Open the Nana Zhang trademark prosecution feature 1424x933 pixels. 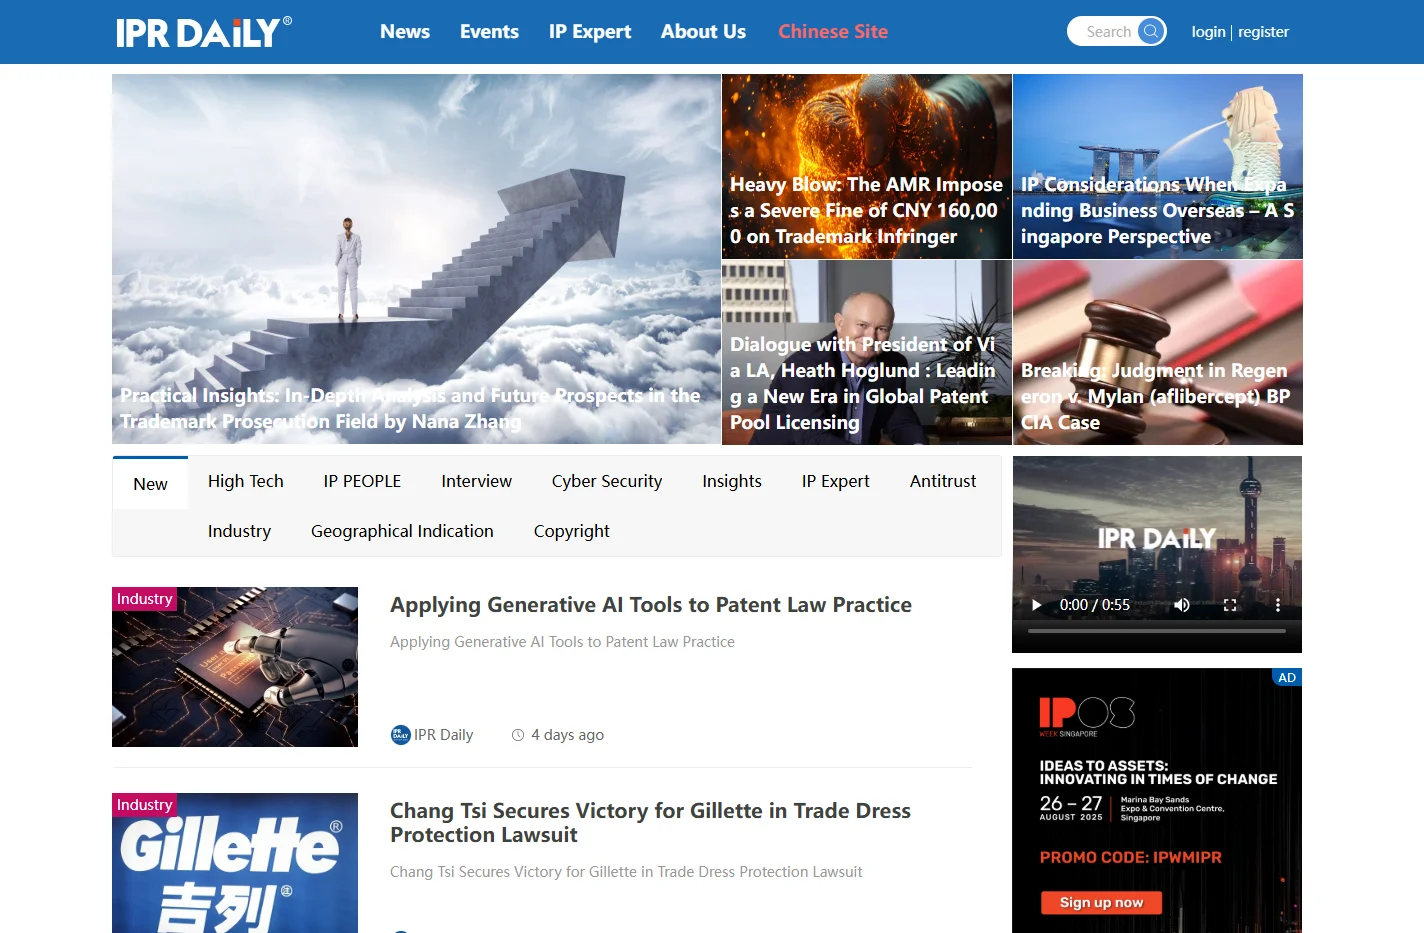coord(416,259)
